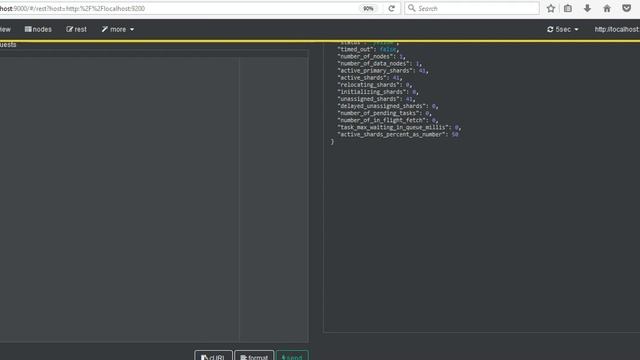Change the 5sec refresh interval dropdown
Image resolution: width=640 pixels, height=360 pixels.
562,29
